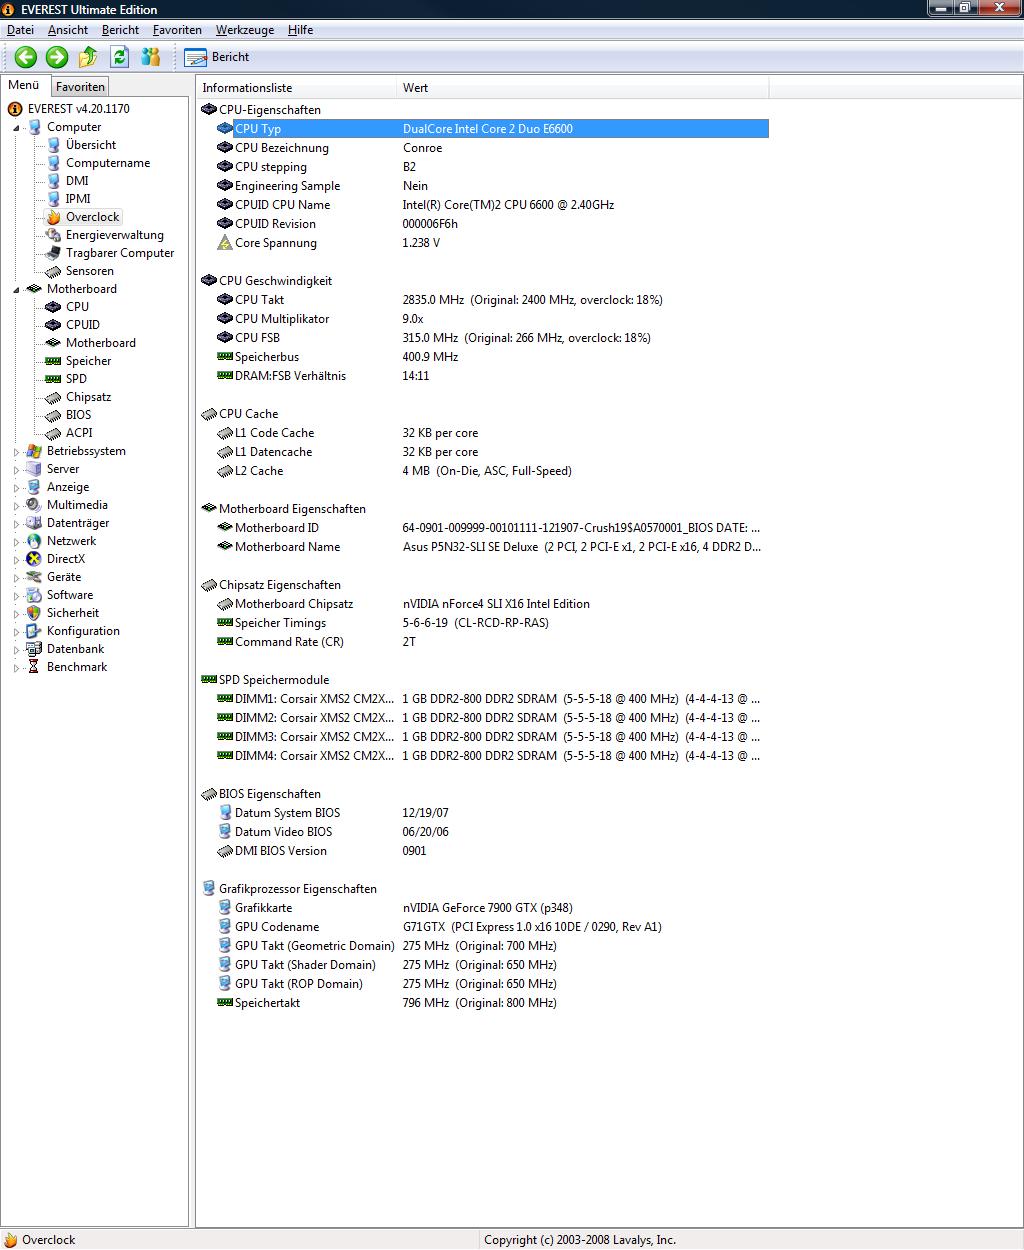Click the Benchmark hourglass icon
Viewport: 1024px width, 1250px height.
(x=34, y=667)
